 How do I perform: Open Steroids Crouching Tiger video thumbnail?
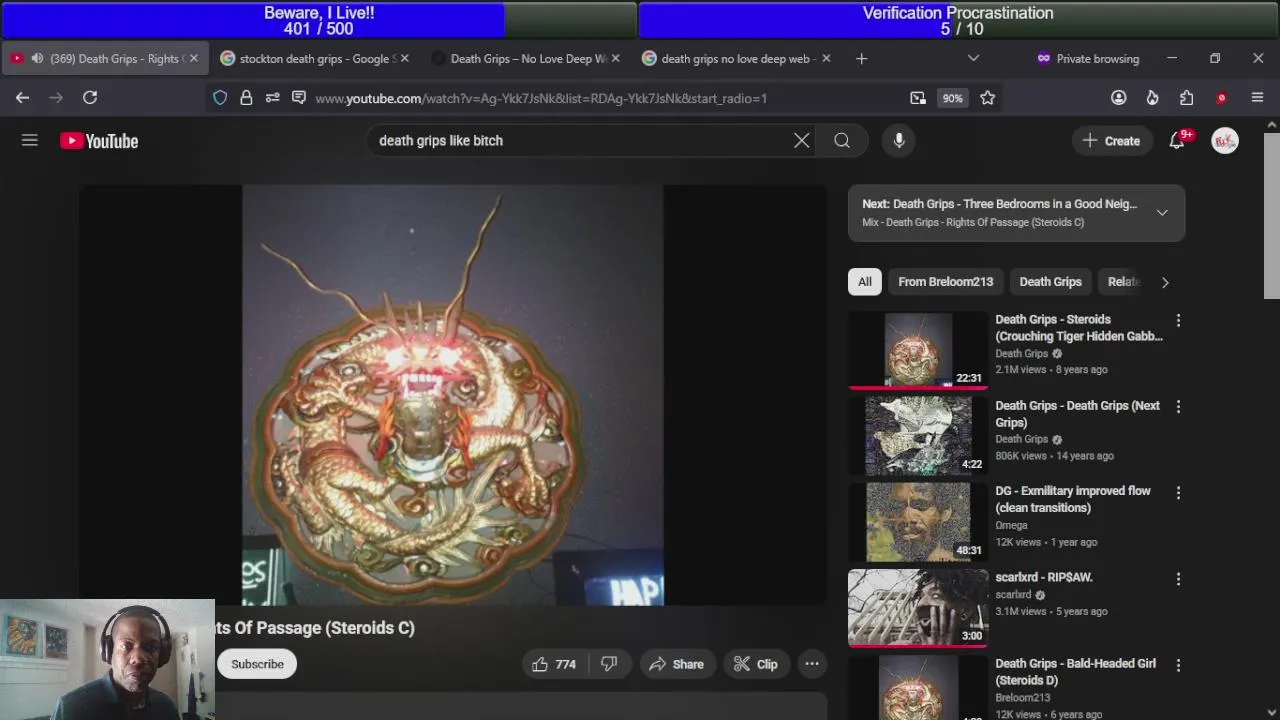pyautogui.click(x=918, y=349)
